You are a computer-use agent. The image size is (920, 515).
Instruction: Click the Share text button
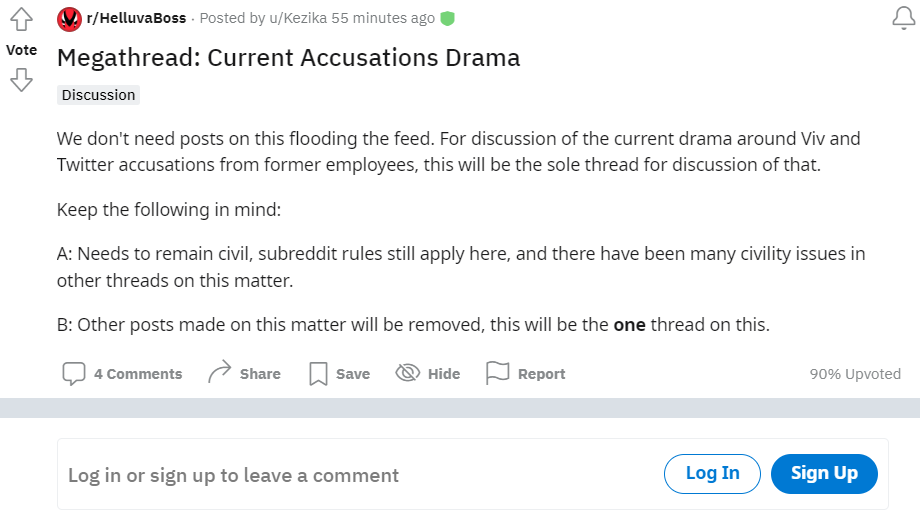tap(260, 374)
